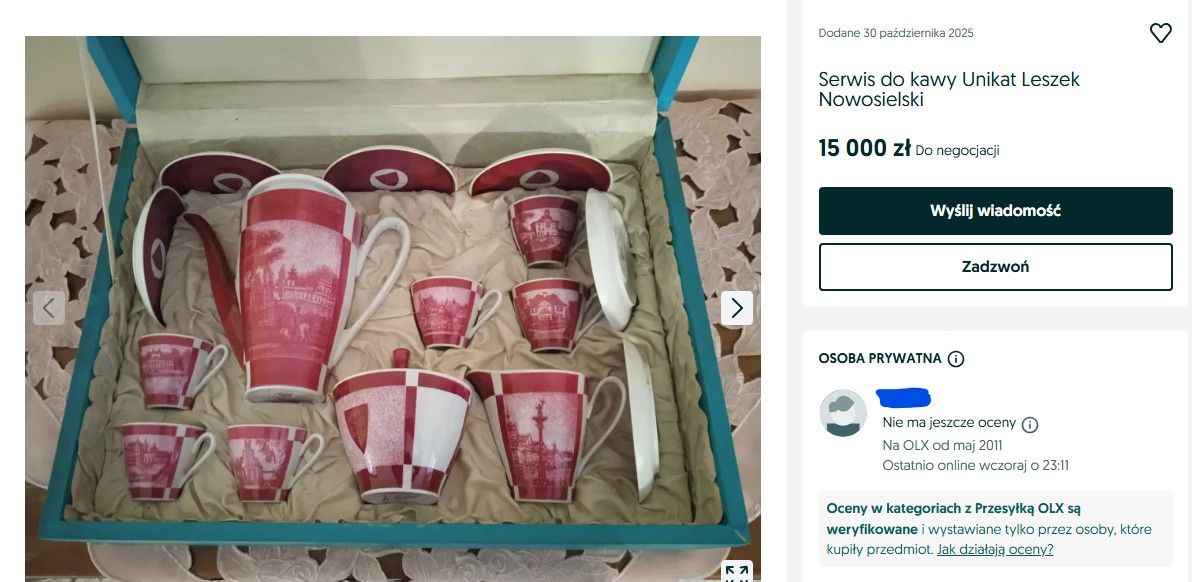Viewport: 1192px width, 582px height.
Task: Click the listing title Serwis do kawy Unikat
Action: 948,89
